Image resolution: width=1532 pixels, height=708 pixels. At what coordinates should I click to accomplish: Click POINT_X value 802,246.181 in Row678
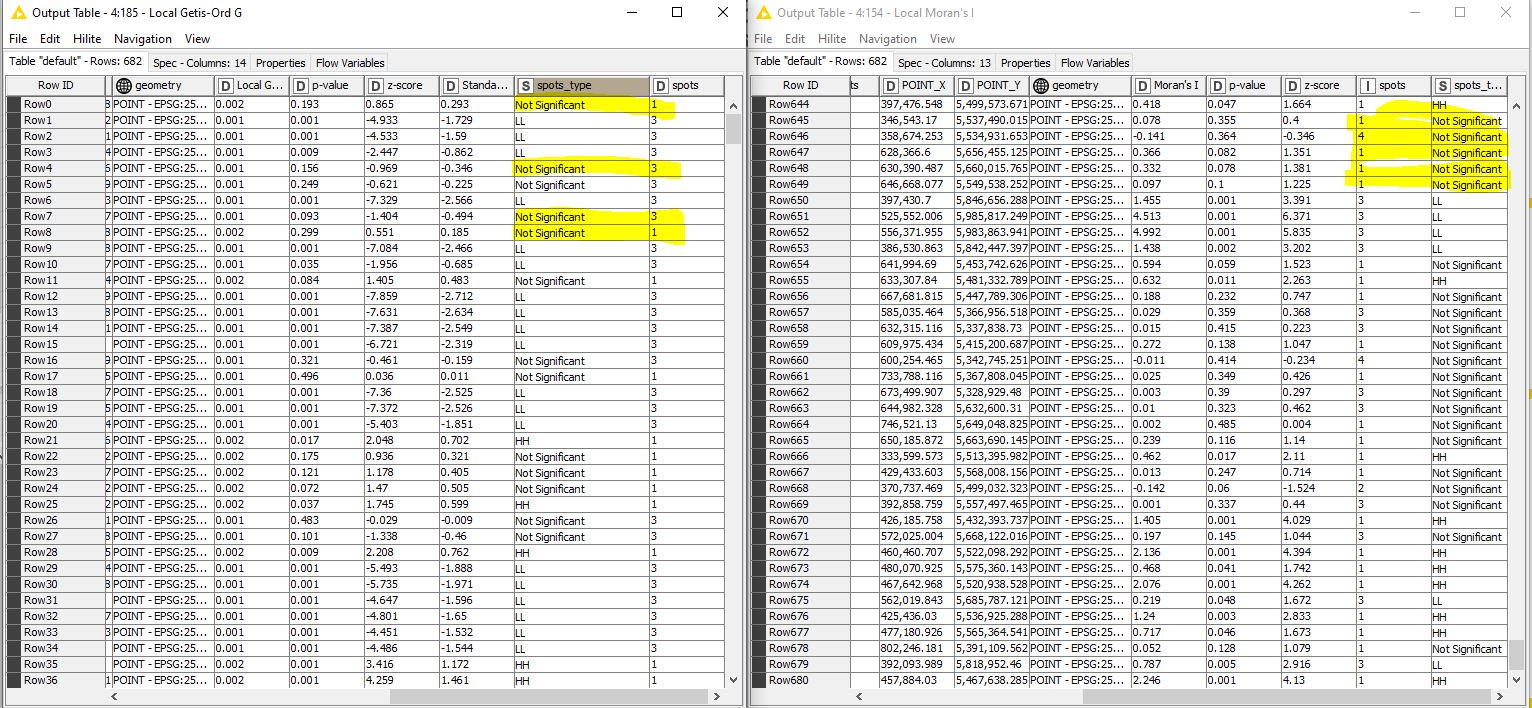click(916, 648)
